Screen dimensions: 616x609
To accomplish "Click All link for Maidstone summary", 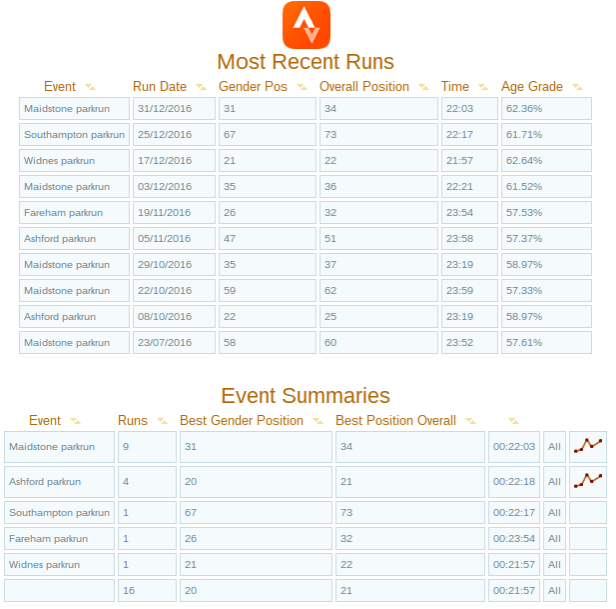I will pos(555,447).
